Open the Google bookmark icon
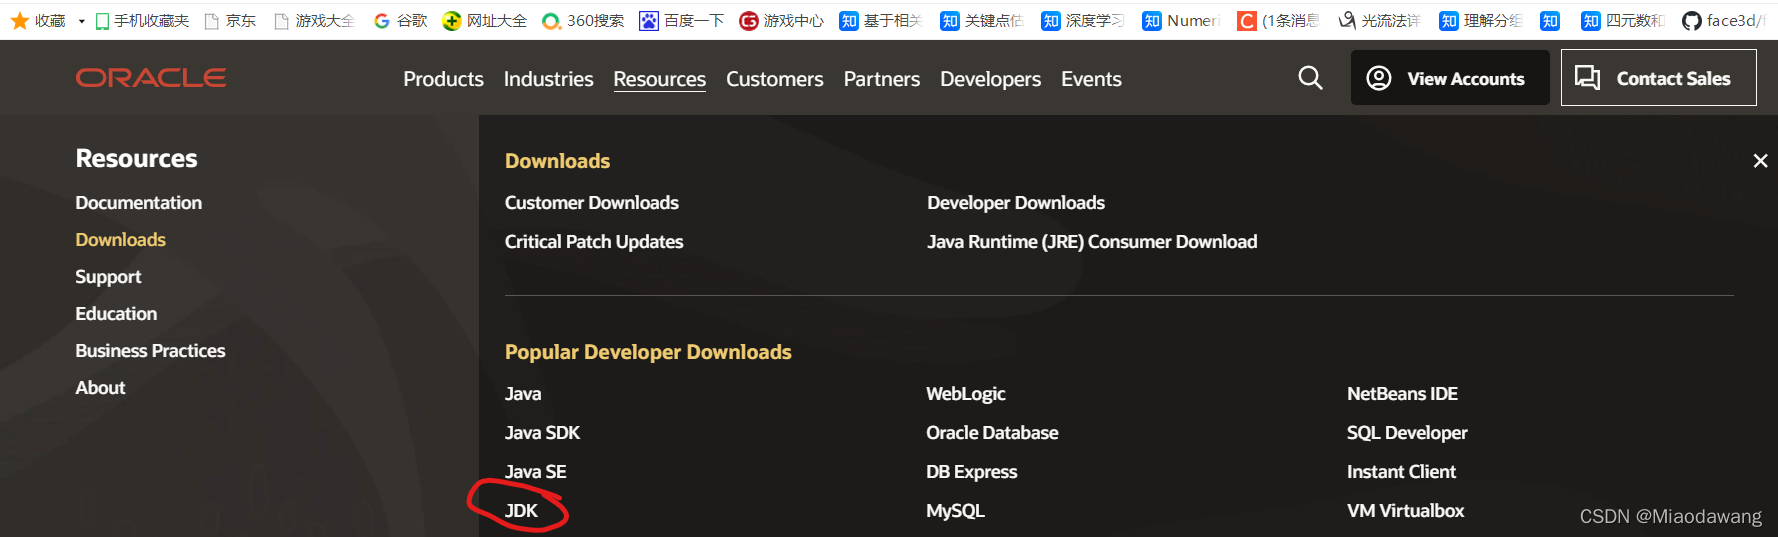1778x537 pixels. (x=382, y=20)
